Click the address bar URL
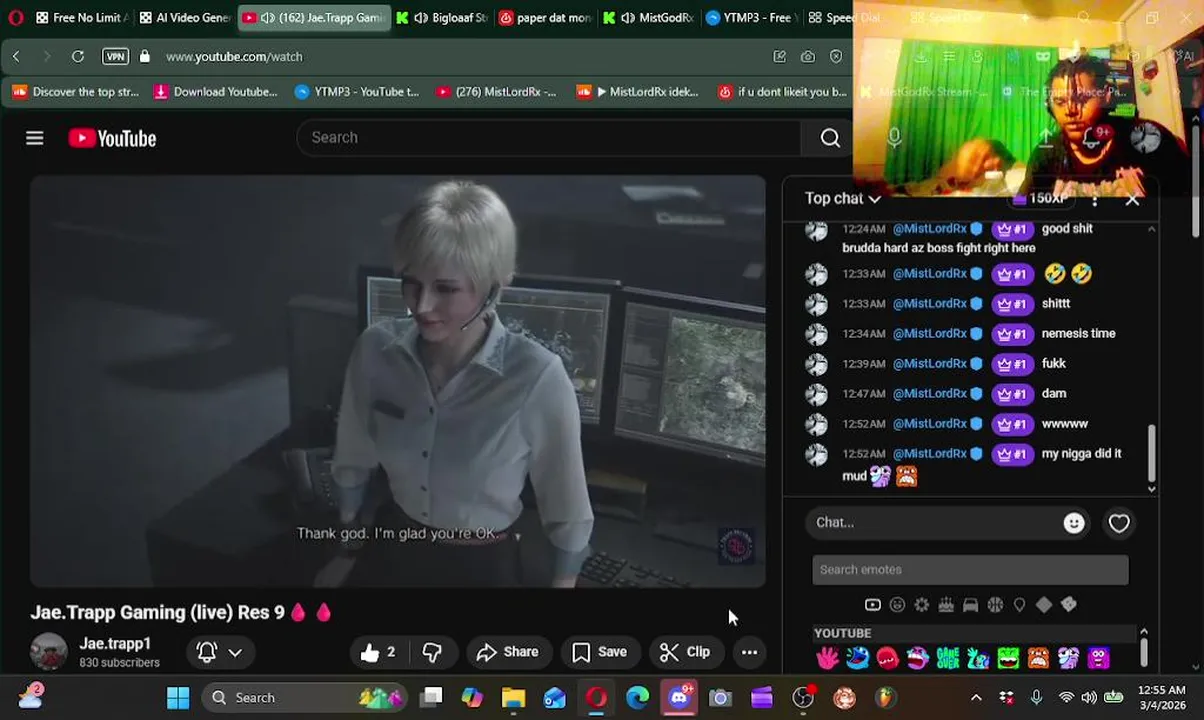 [234, 57]
